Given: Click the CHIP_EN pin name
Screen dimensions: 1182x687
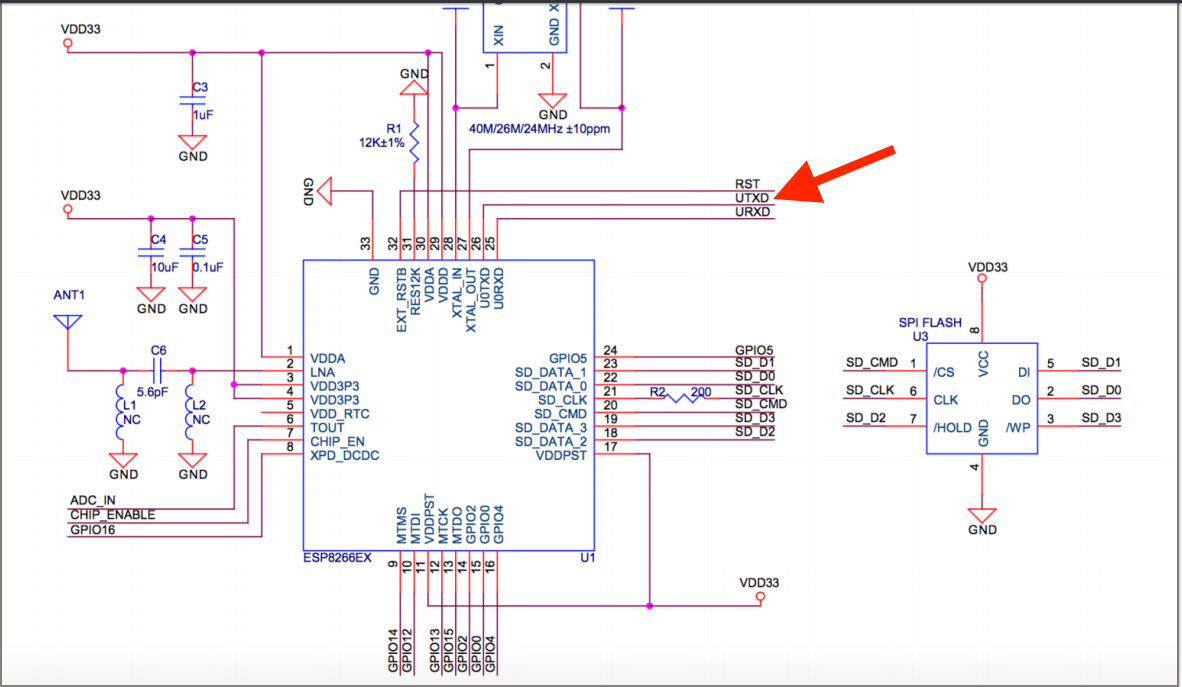Looking at the screenshot, I should tap(337, 442).
